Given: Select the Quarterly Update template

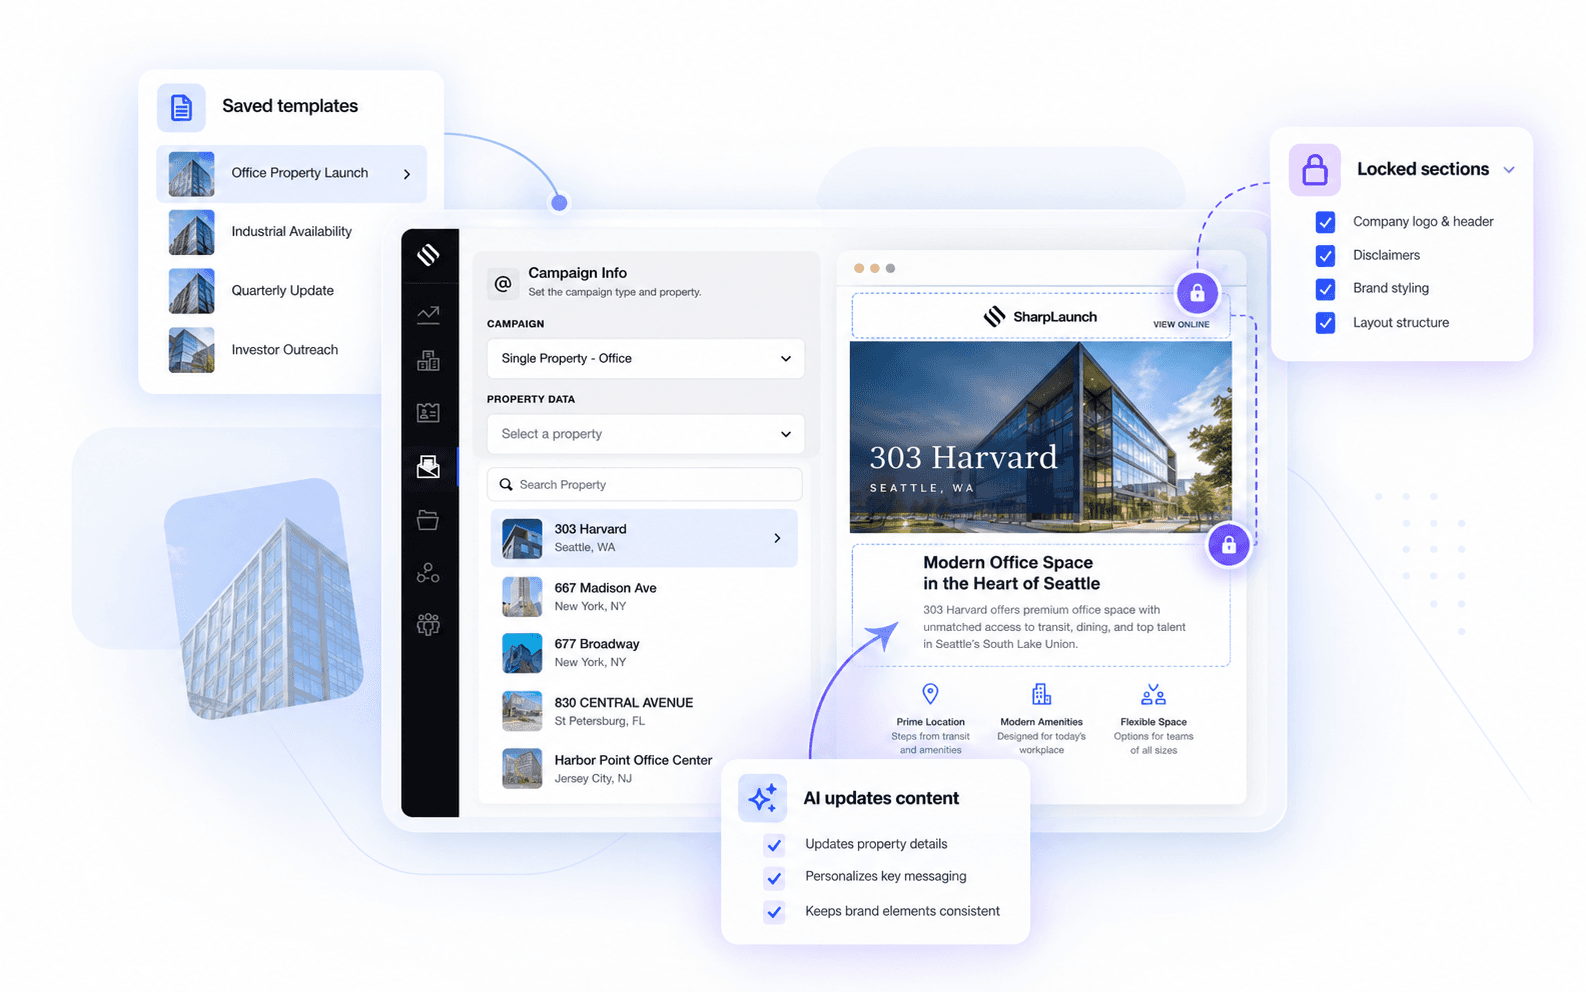Looking at the screenshot, I should pyautogui.click(x=291, y=291).
